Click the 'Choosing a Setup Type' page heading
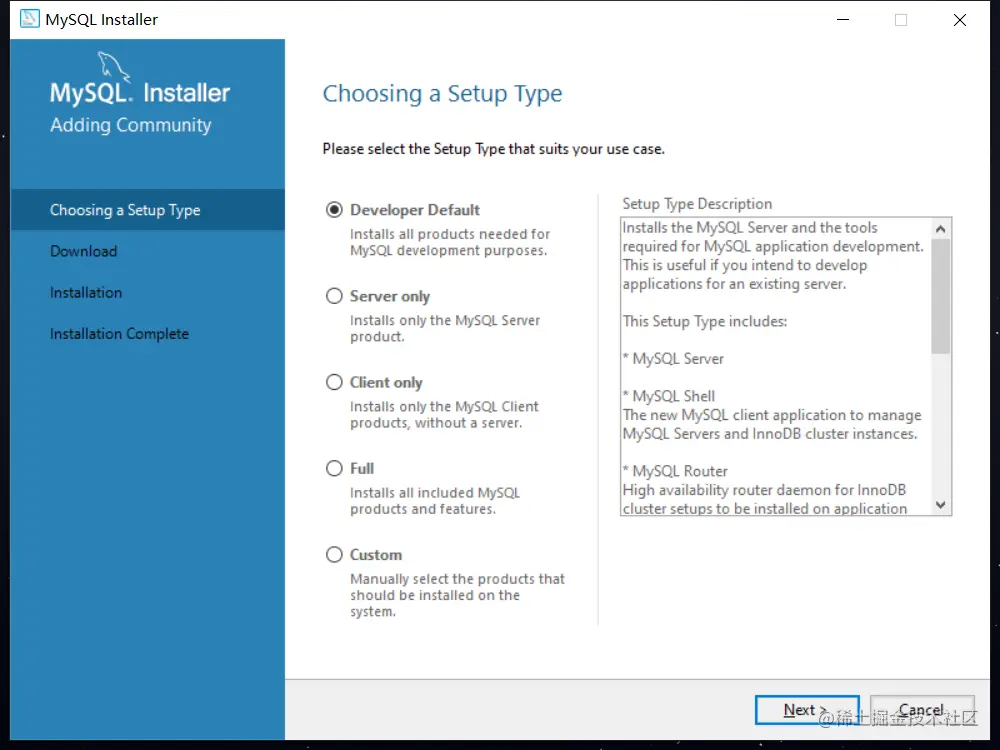Screen dimensions: 1000x750 pyautogui.click(x=442, y=94)
